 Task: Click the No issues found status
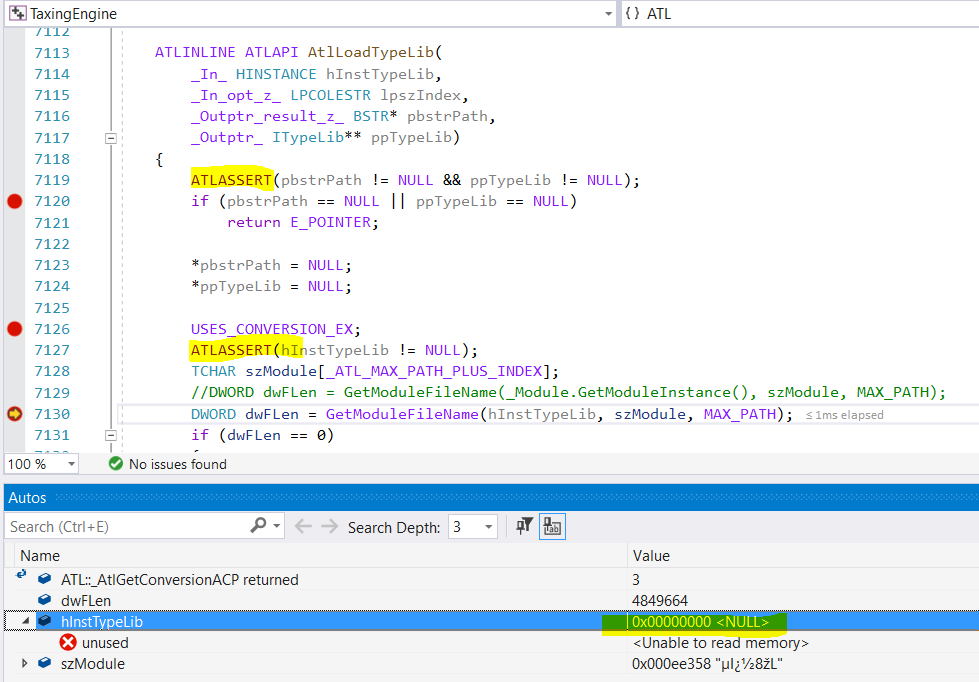(x=177, y=464)
